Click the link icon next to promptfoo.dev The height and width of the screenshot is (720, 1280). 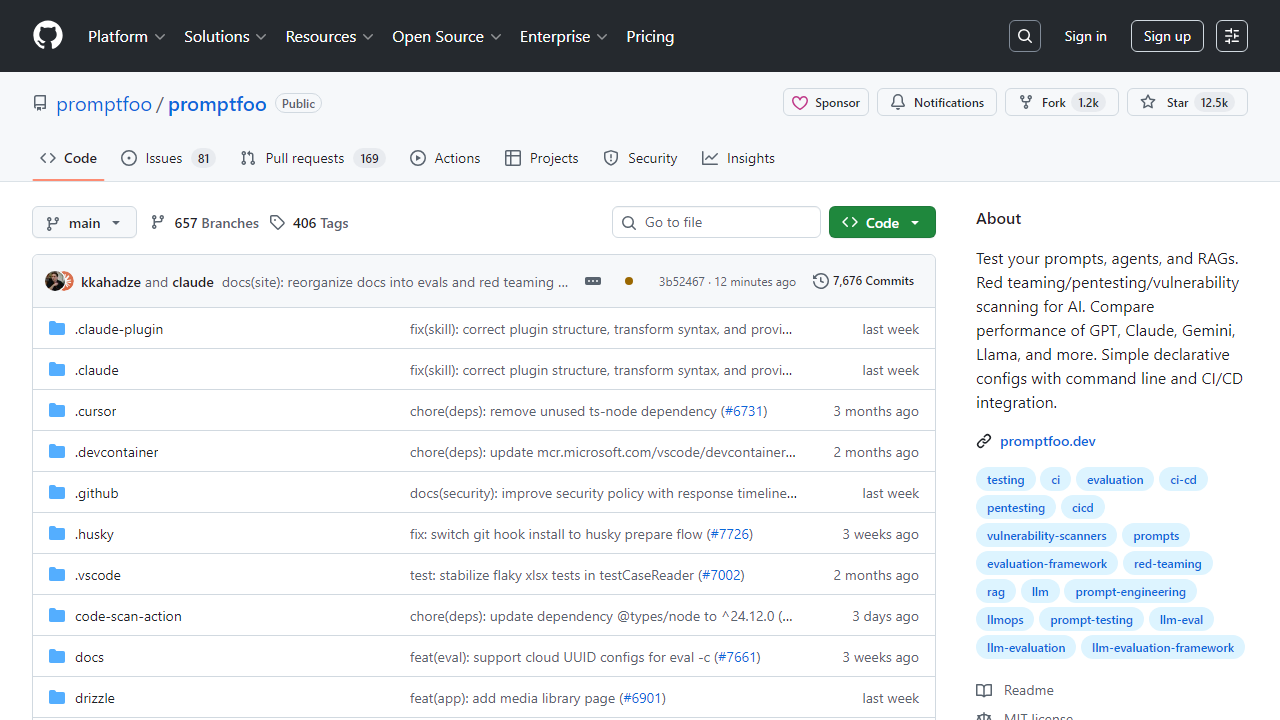point(984,441)
